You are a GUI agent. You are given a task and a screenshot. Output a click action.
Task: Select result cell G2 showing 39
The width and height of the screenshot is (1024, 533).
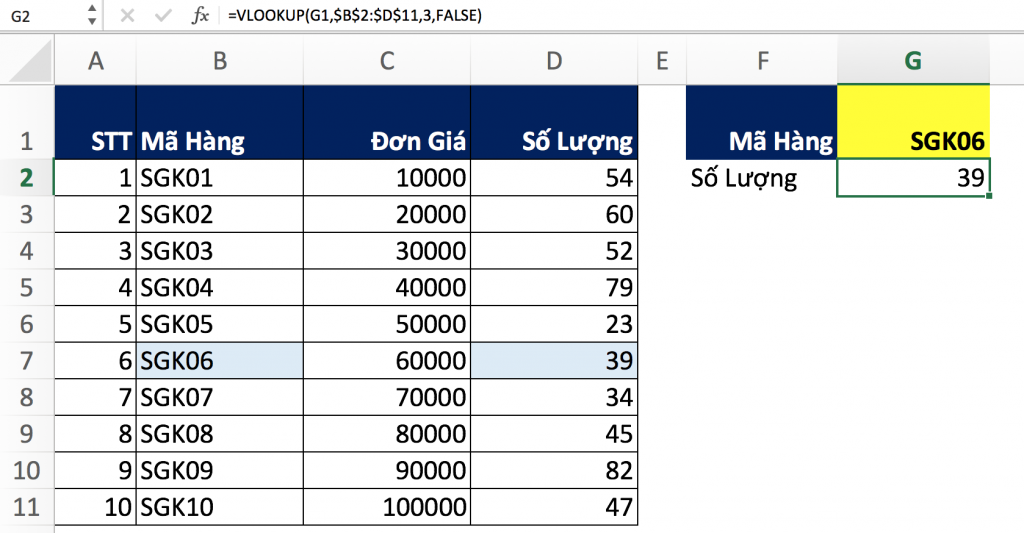click(912, 179)
